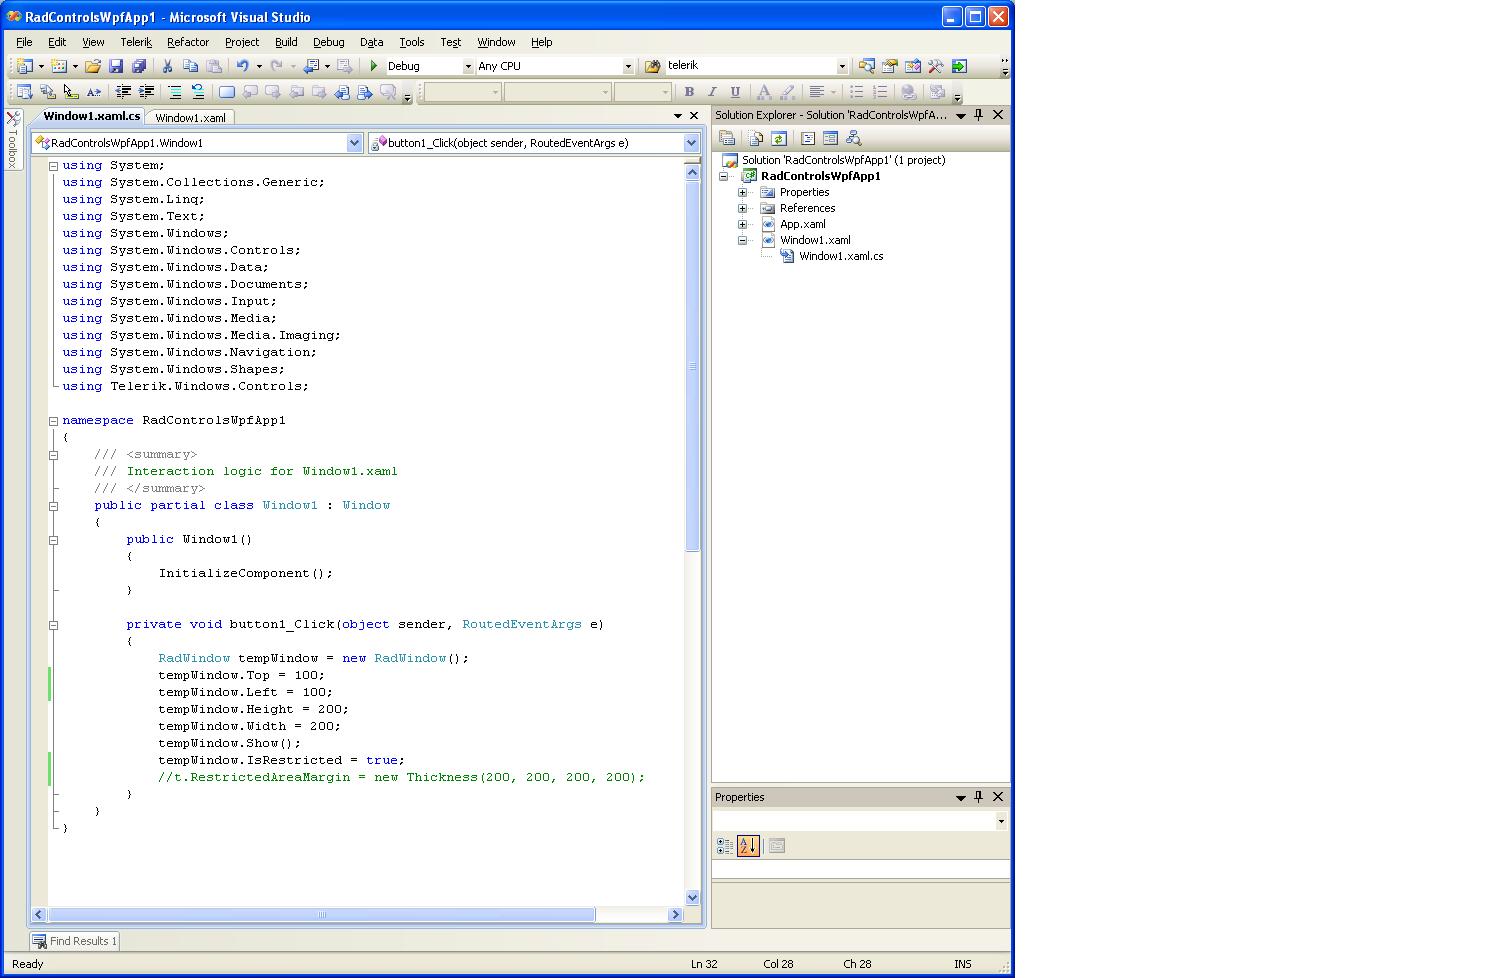Toggle auto-hide pin on Solution Explorer
The width and height of the screenshot is (1494, 978).
pos(979,115)
